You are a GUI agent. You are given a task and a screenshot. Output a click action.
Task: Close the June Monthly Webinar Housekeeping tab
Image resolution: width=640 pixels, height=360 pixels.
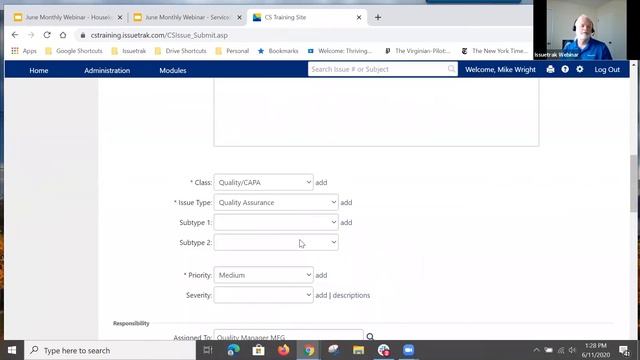(x=120, y=17)
